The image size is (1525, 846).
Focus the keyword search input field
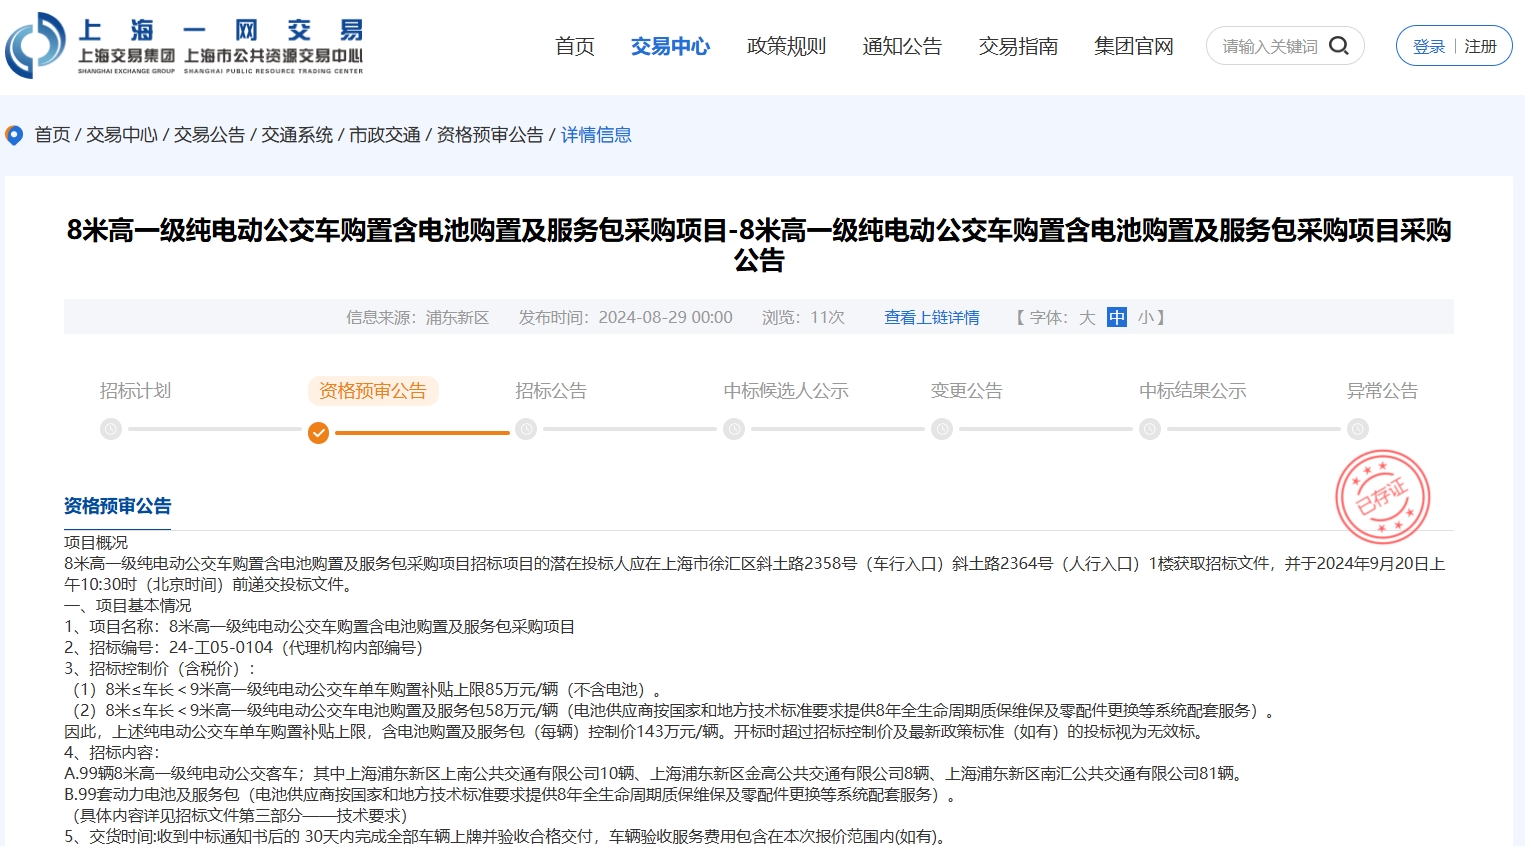pyautogui.click(x=1269, y=46)
